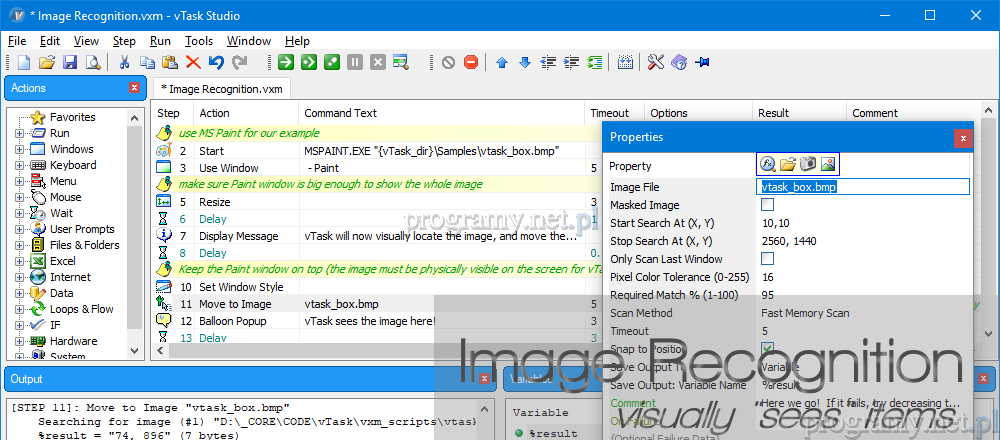Click the green Run script toolbar icon

pos(285,63)
